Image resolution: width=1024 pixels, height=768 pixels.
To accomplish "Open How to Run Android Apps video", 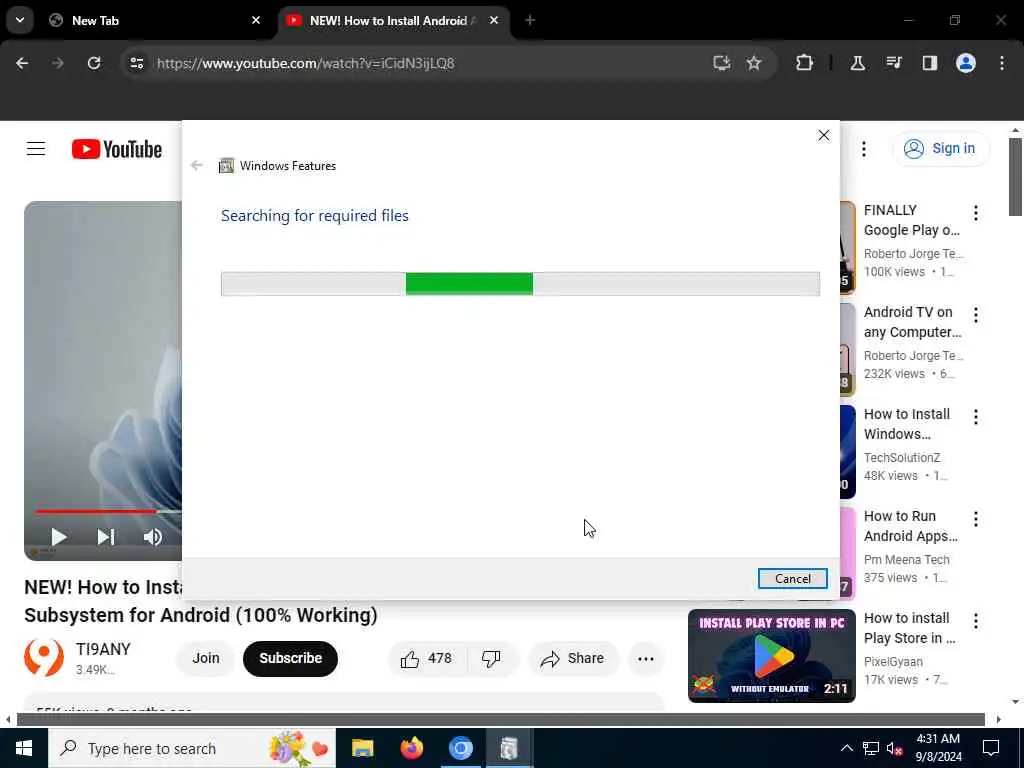I will [910, 526].
